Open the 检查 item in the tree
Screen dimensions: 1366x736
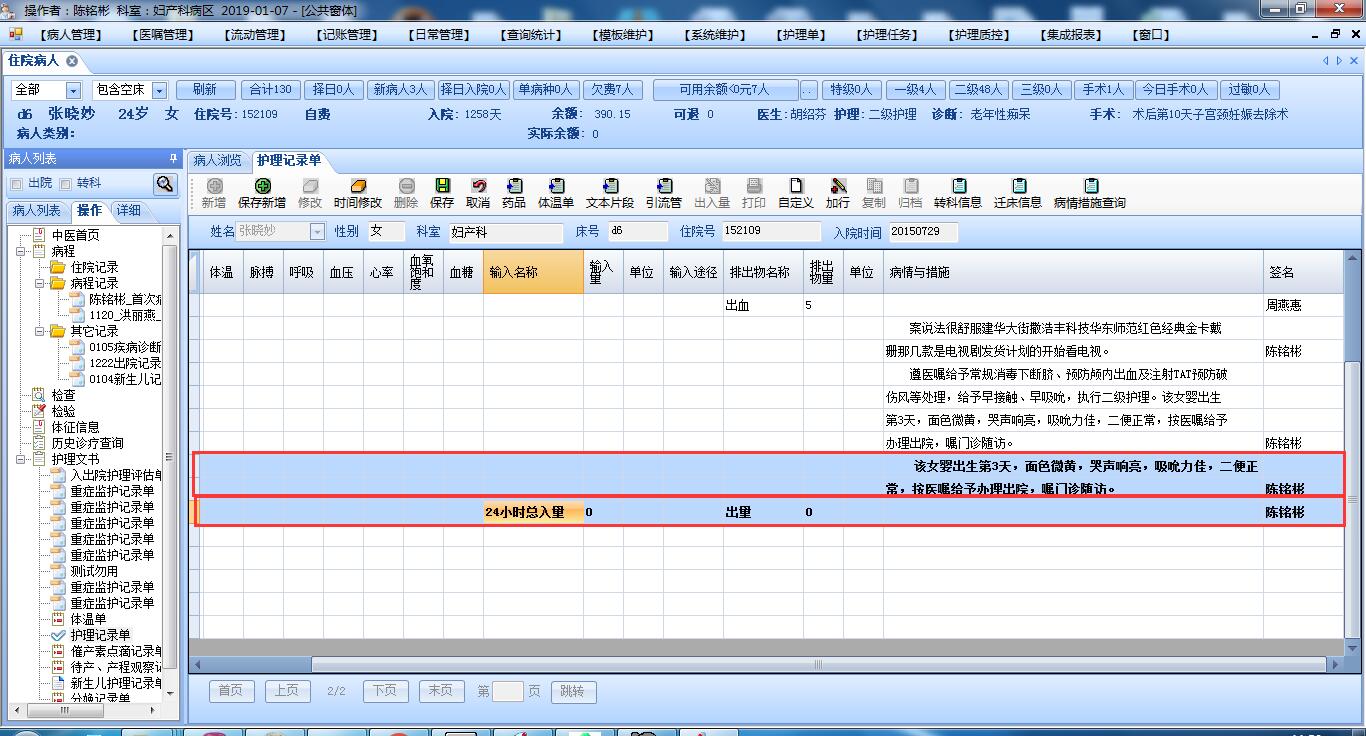coord(63,395)
